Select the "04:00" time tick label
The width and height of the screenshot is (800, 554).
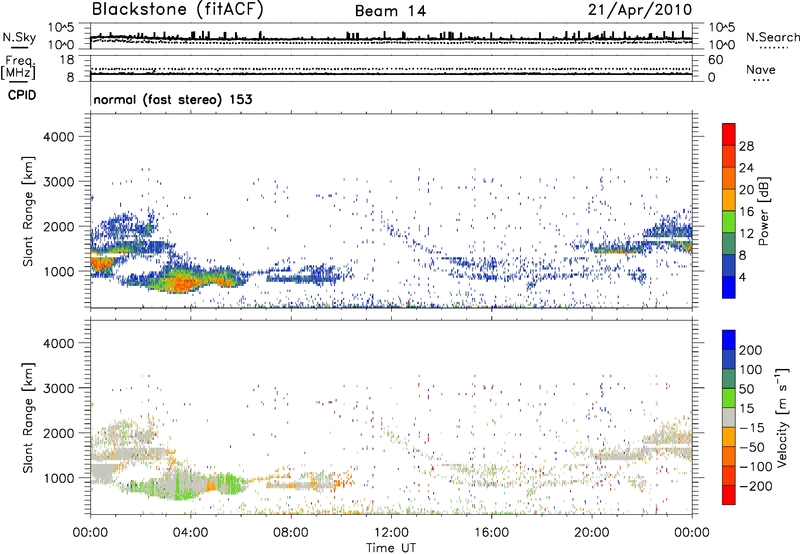[x=190, y=533]
